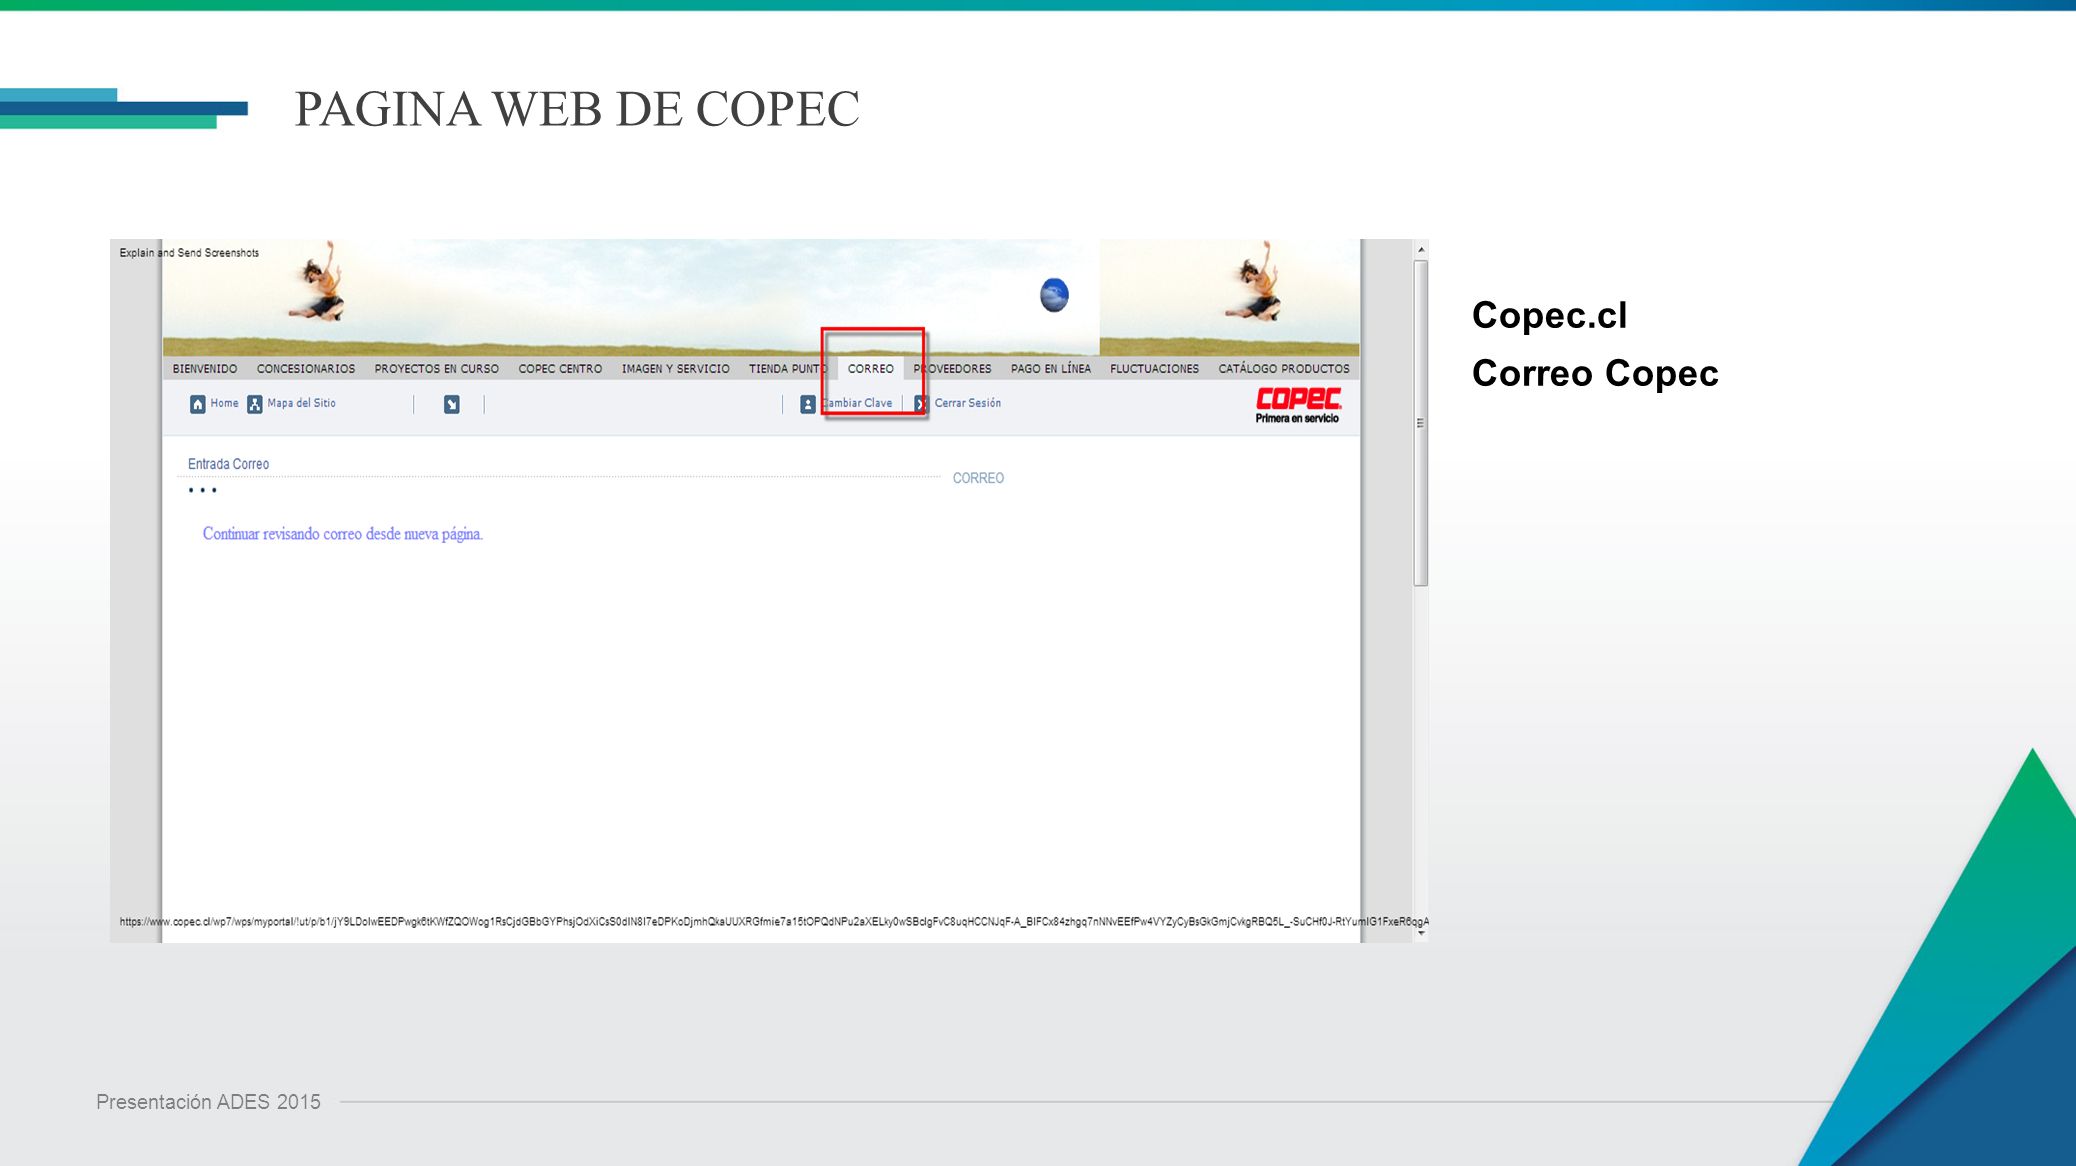Open the BIENVENIDO tab

click(205, 369)
